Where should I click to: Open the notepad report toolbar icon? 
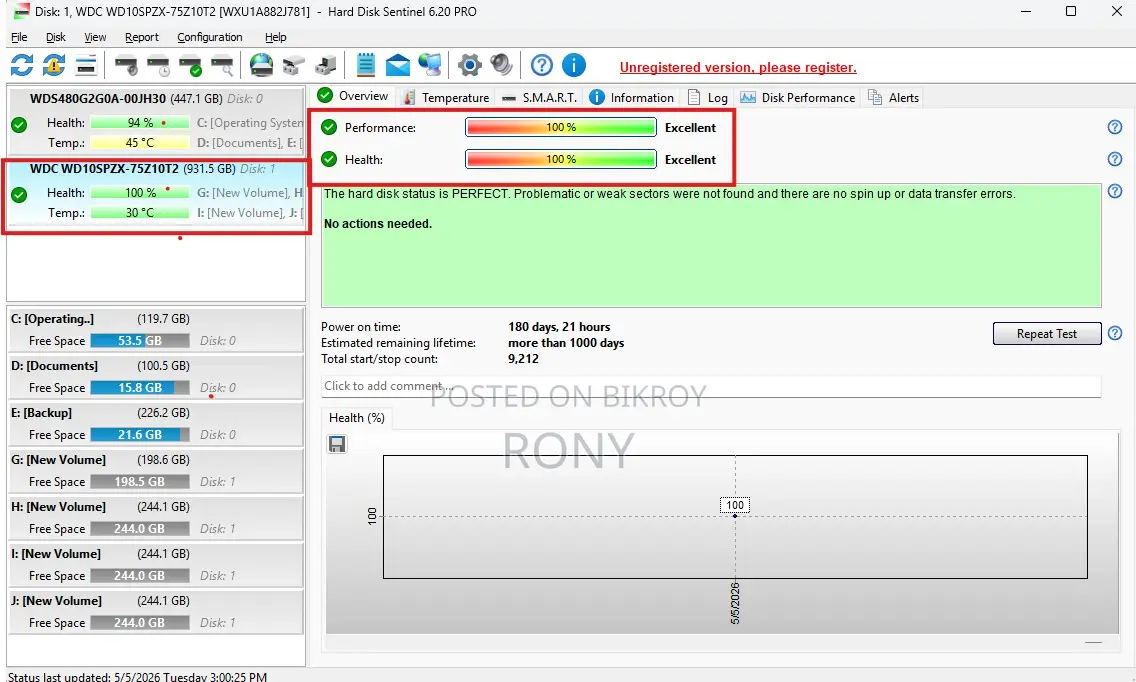(x=366, y=65)
